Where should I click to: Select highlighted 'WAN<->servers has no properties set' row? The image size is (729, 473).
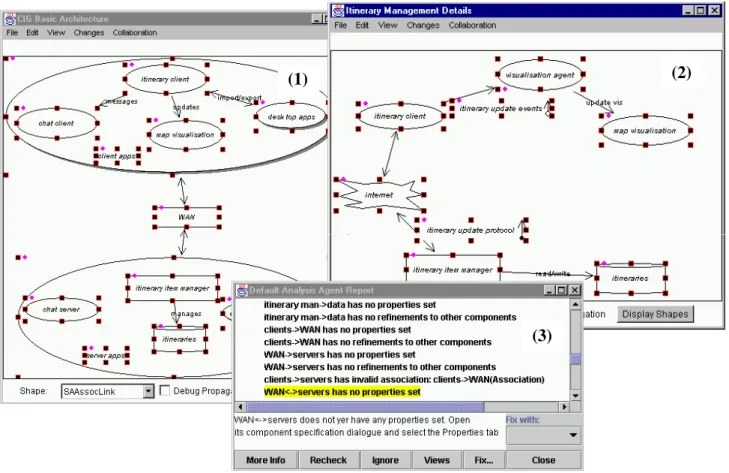(x=342, y=392)
